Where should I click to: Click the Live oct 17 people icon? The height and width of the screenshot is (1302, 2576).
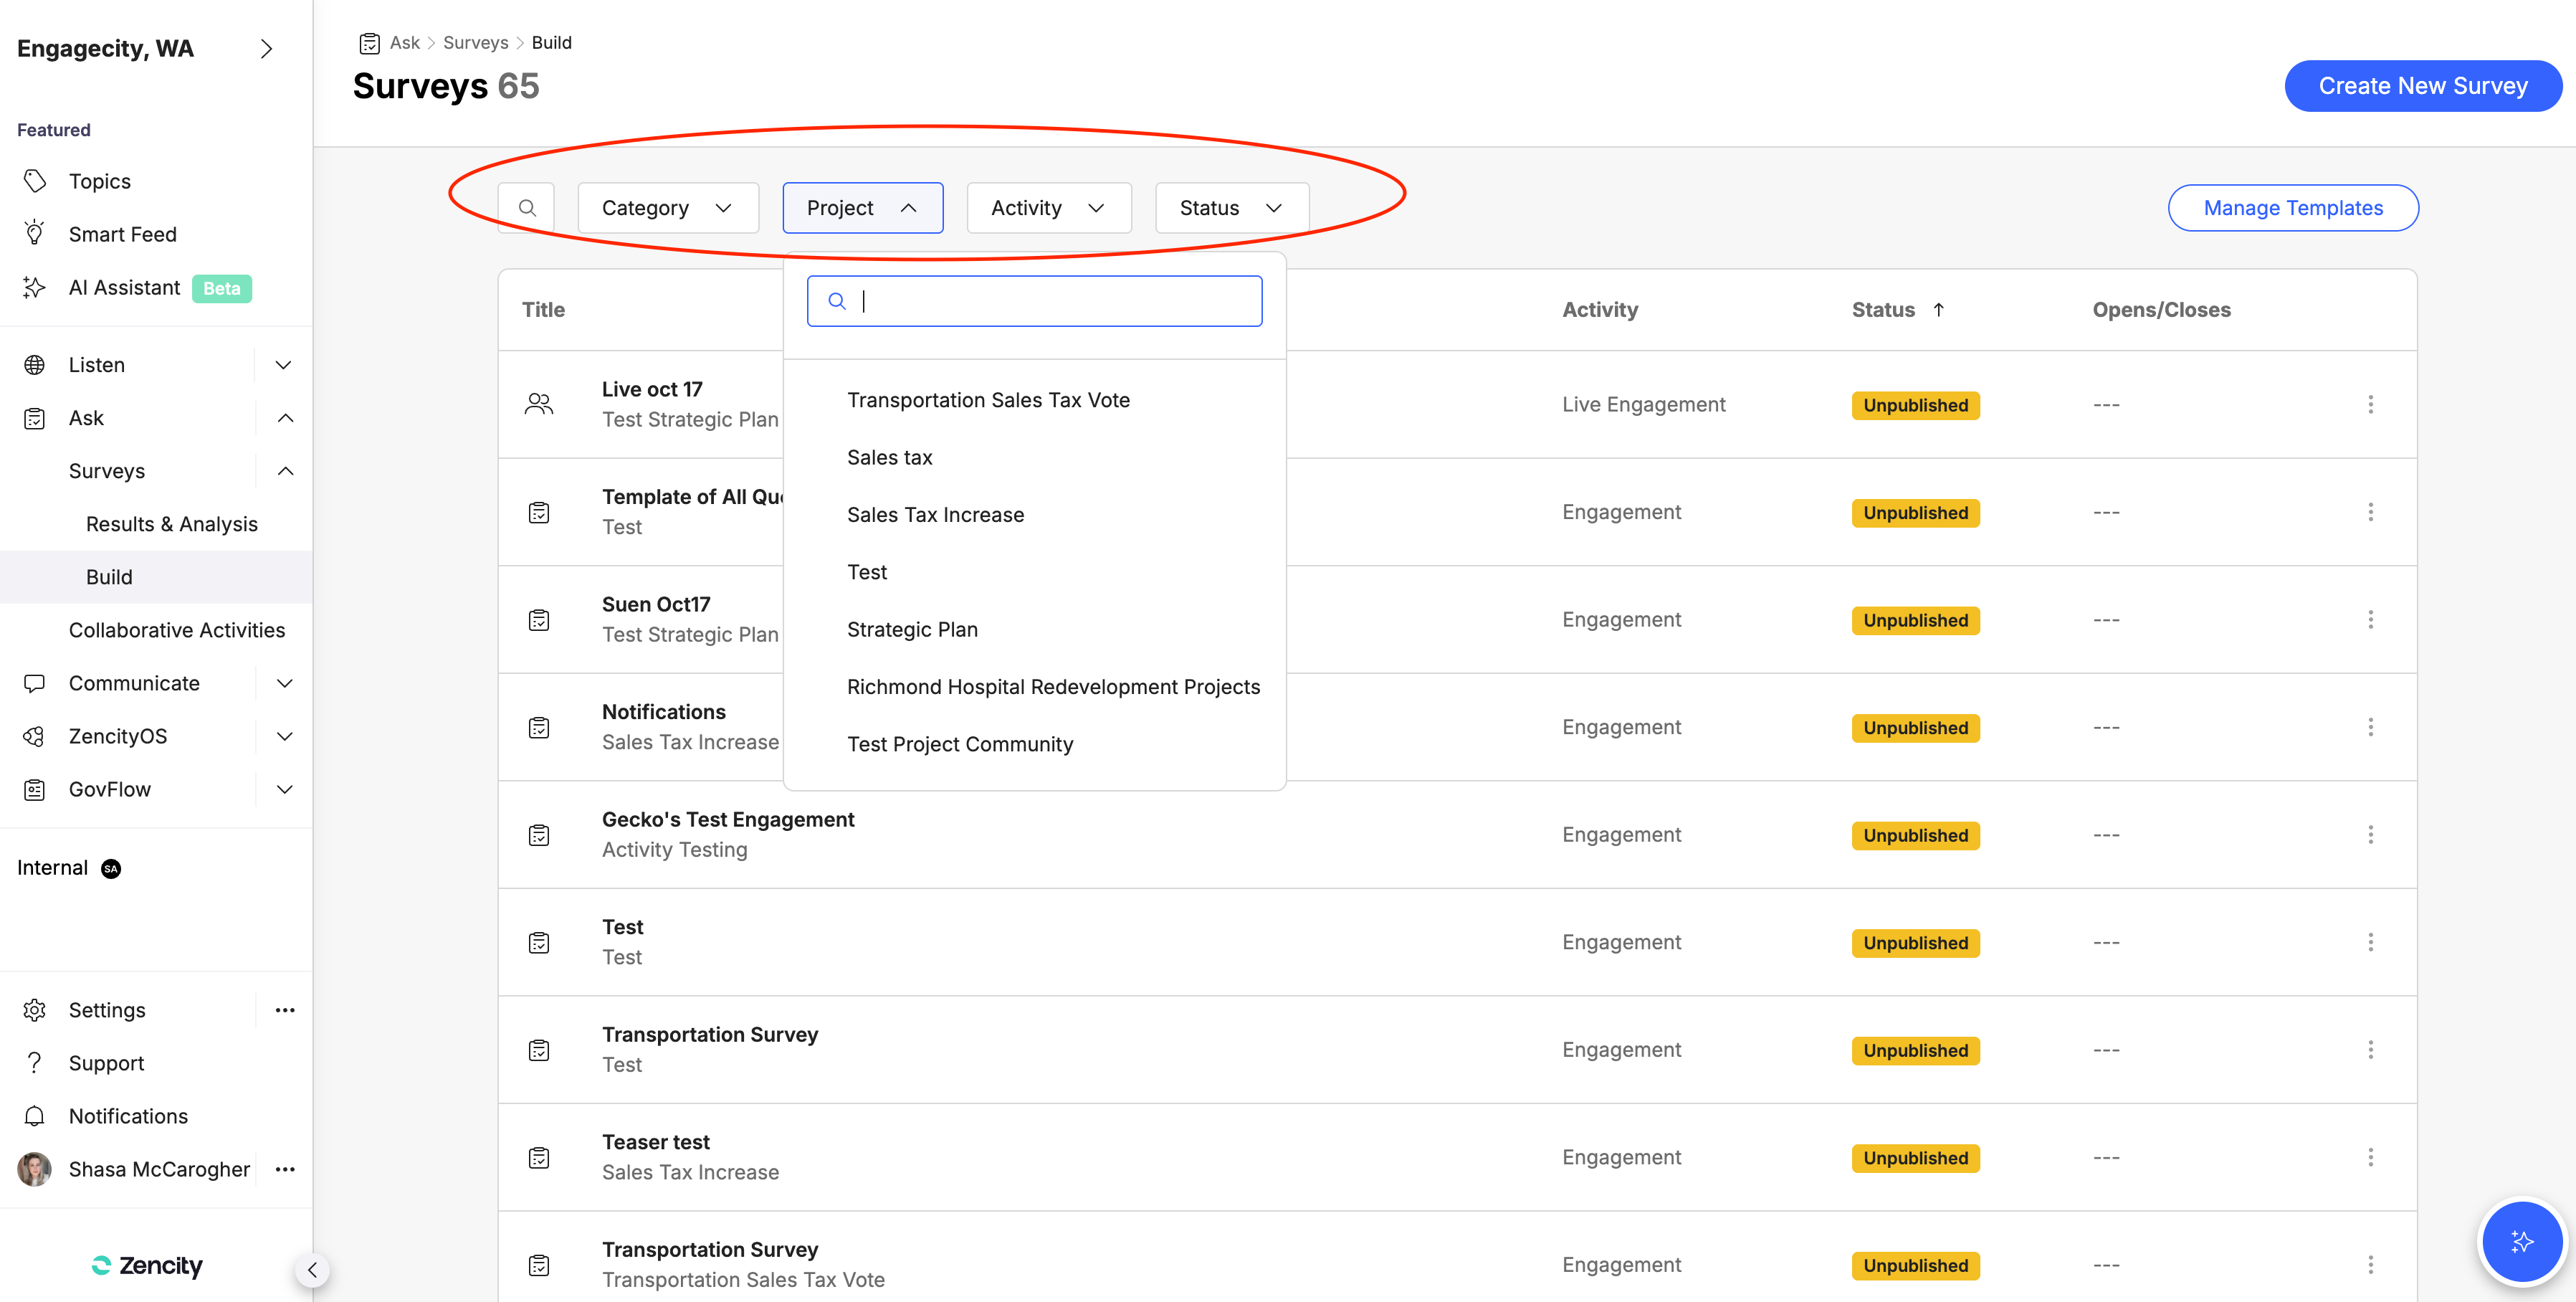pos(539,403)
